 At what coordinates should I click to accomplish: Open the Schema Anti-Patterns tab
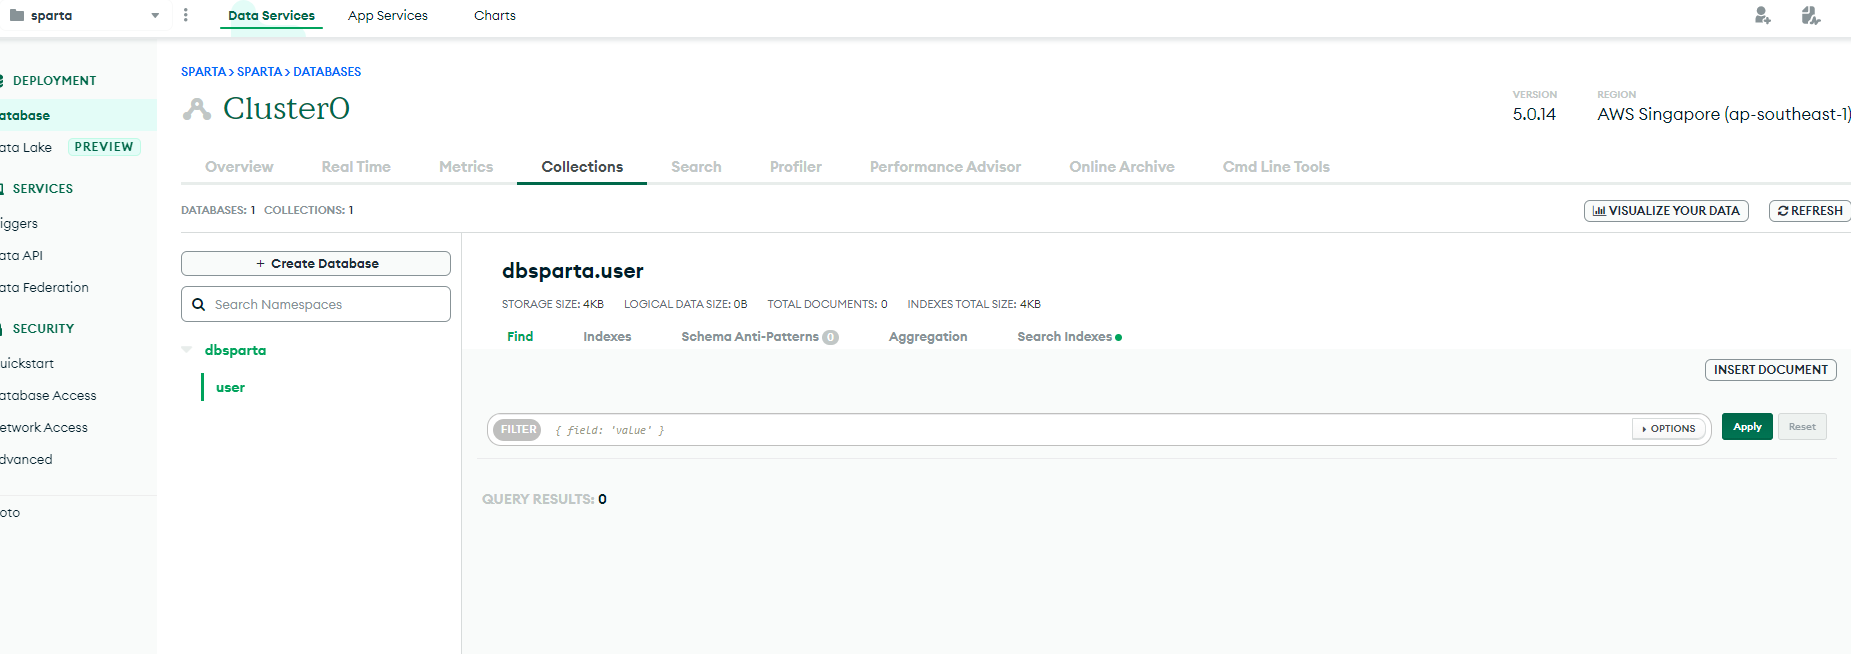760,337
